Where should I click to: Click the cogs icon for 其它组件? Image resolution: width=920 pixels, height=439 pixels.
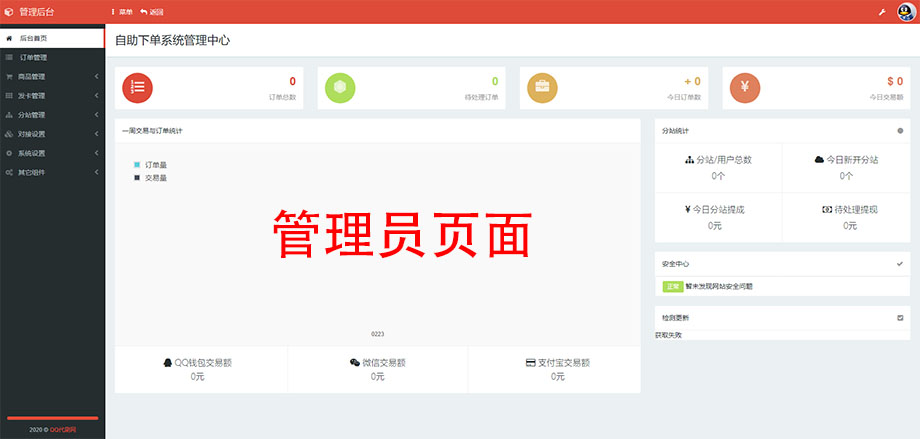(9, 173)
